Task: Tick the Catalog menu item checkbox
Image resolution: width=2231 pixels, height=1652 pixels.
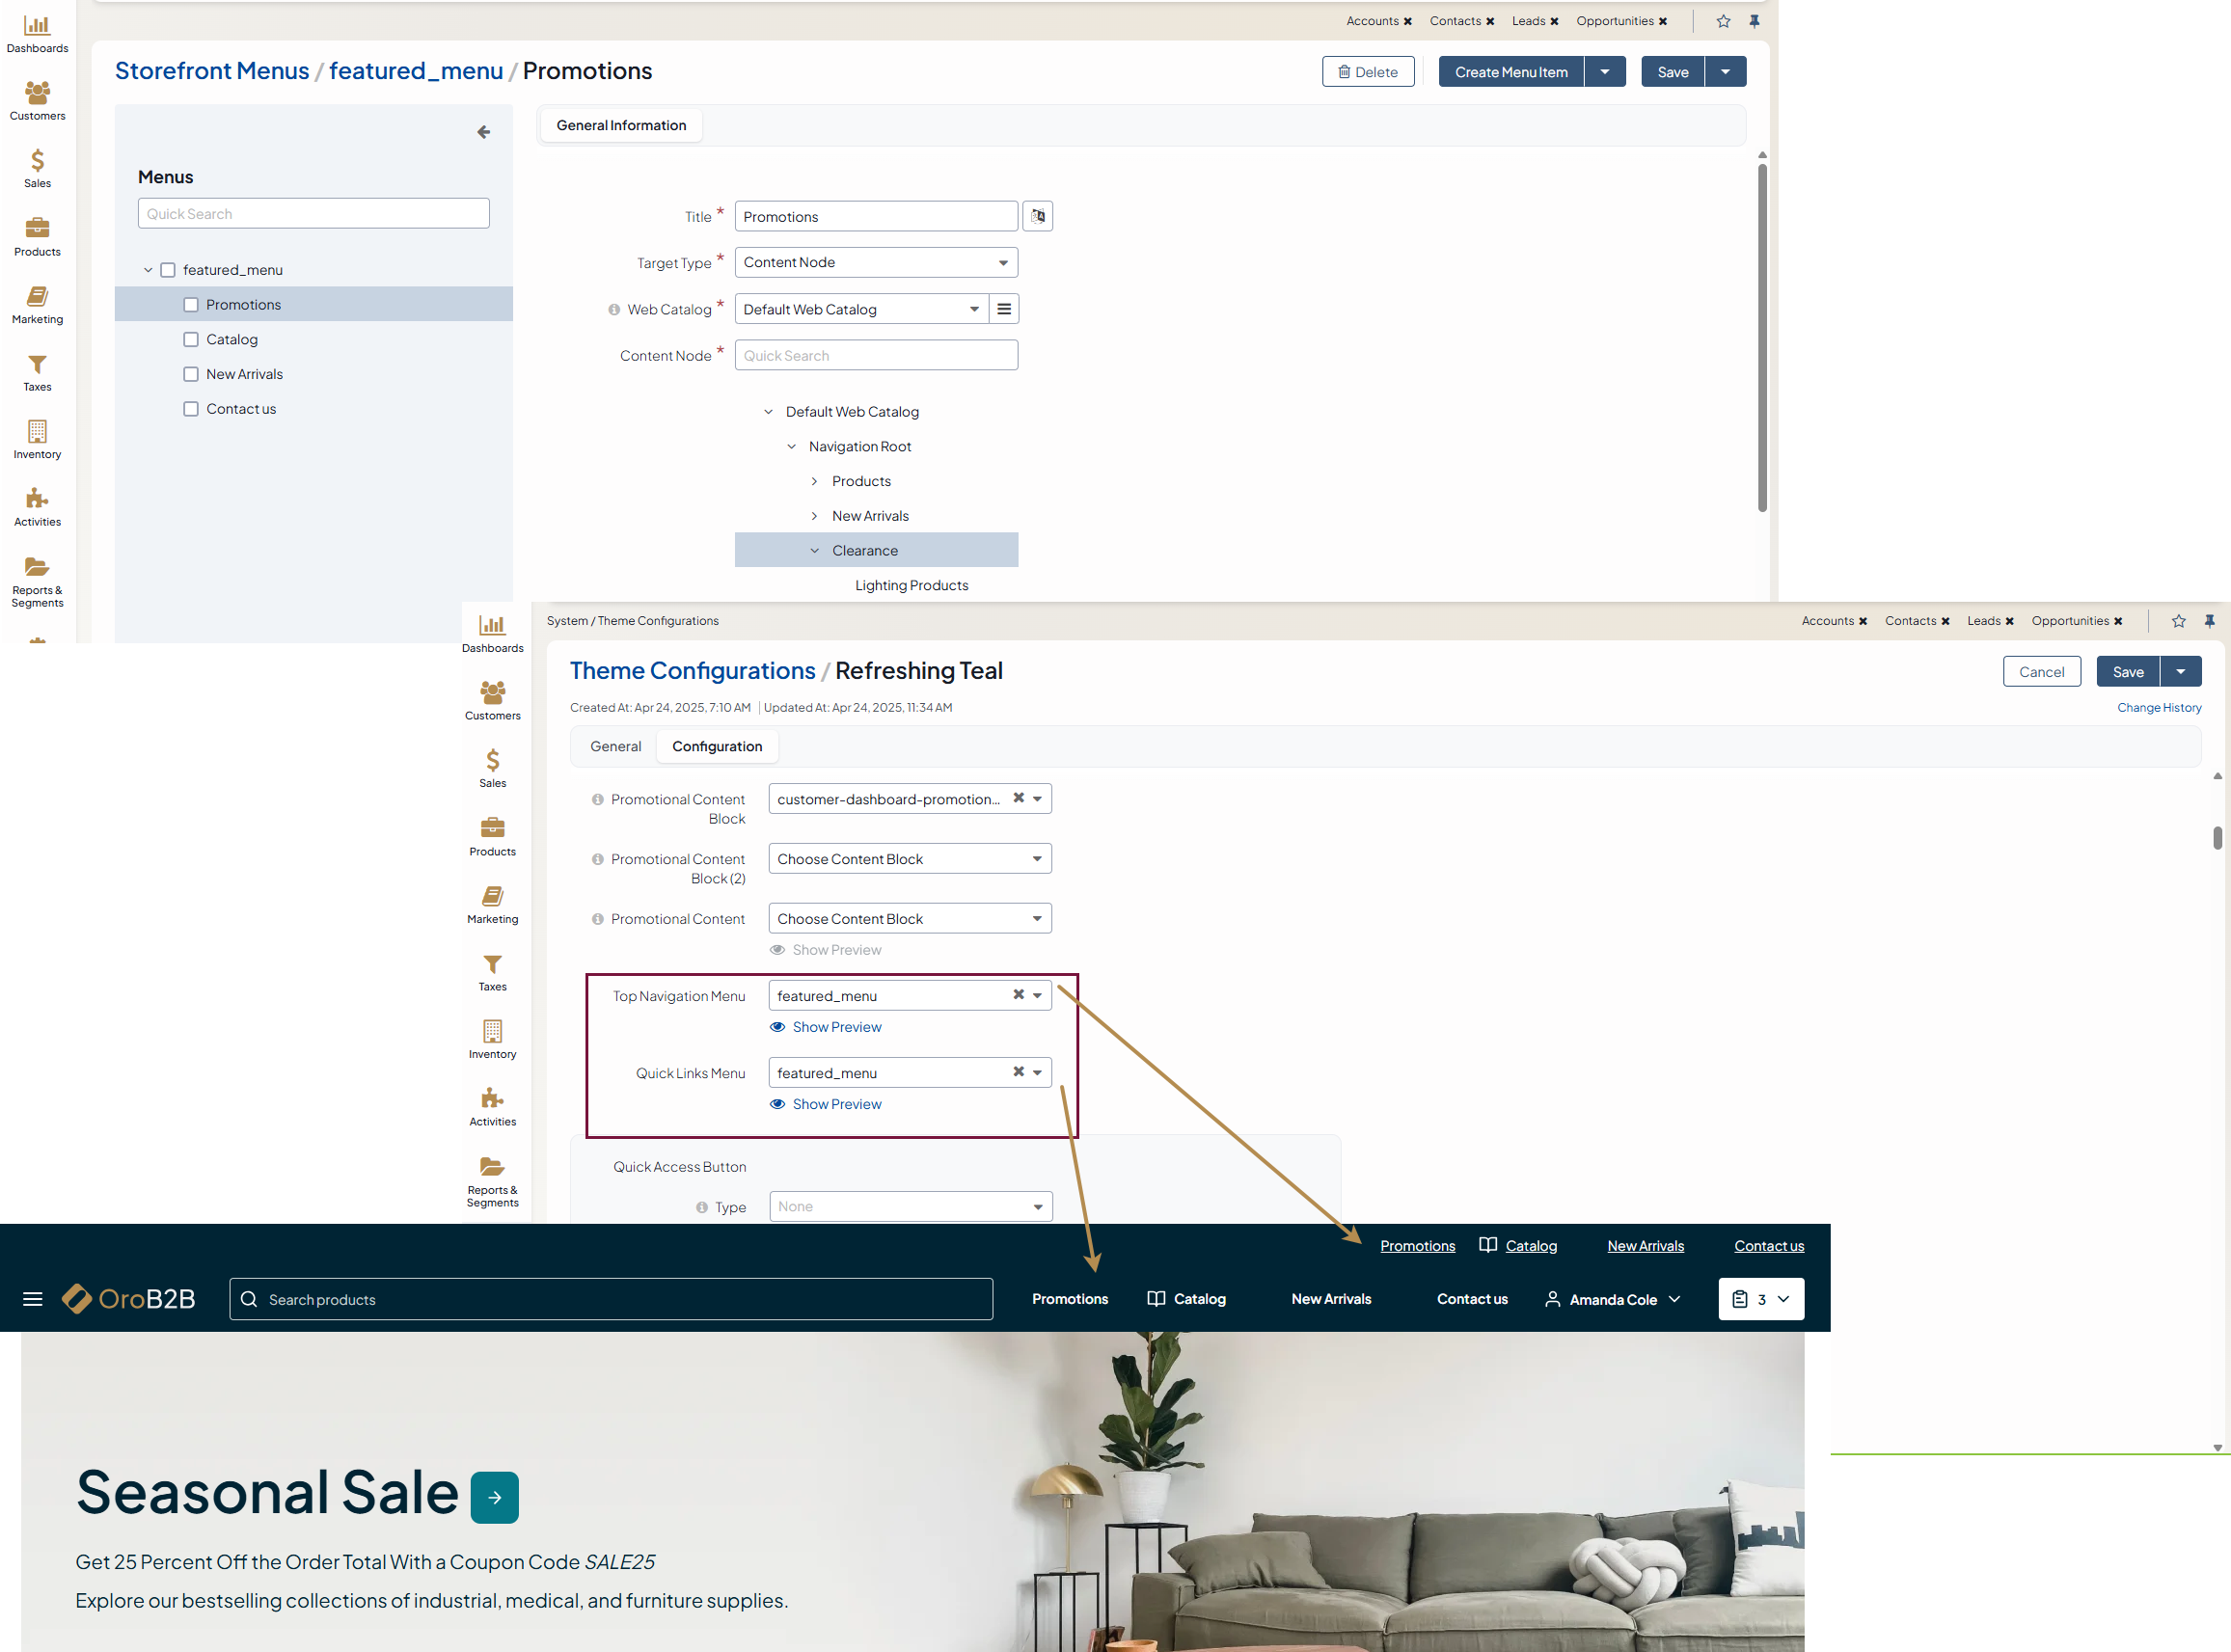Action: coord(191,340)
